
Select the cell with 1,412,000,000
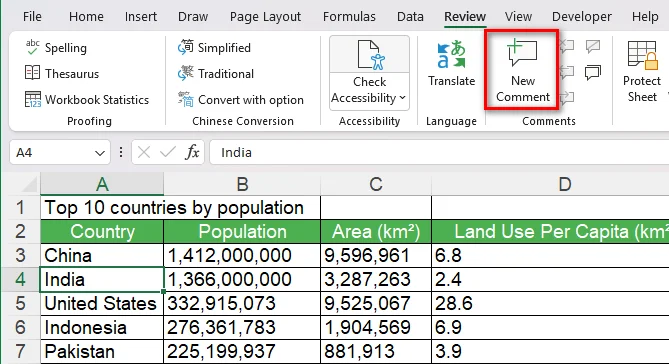click(x=242, y=255)
